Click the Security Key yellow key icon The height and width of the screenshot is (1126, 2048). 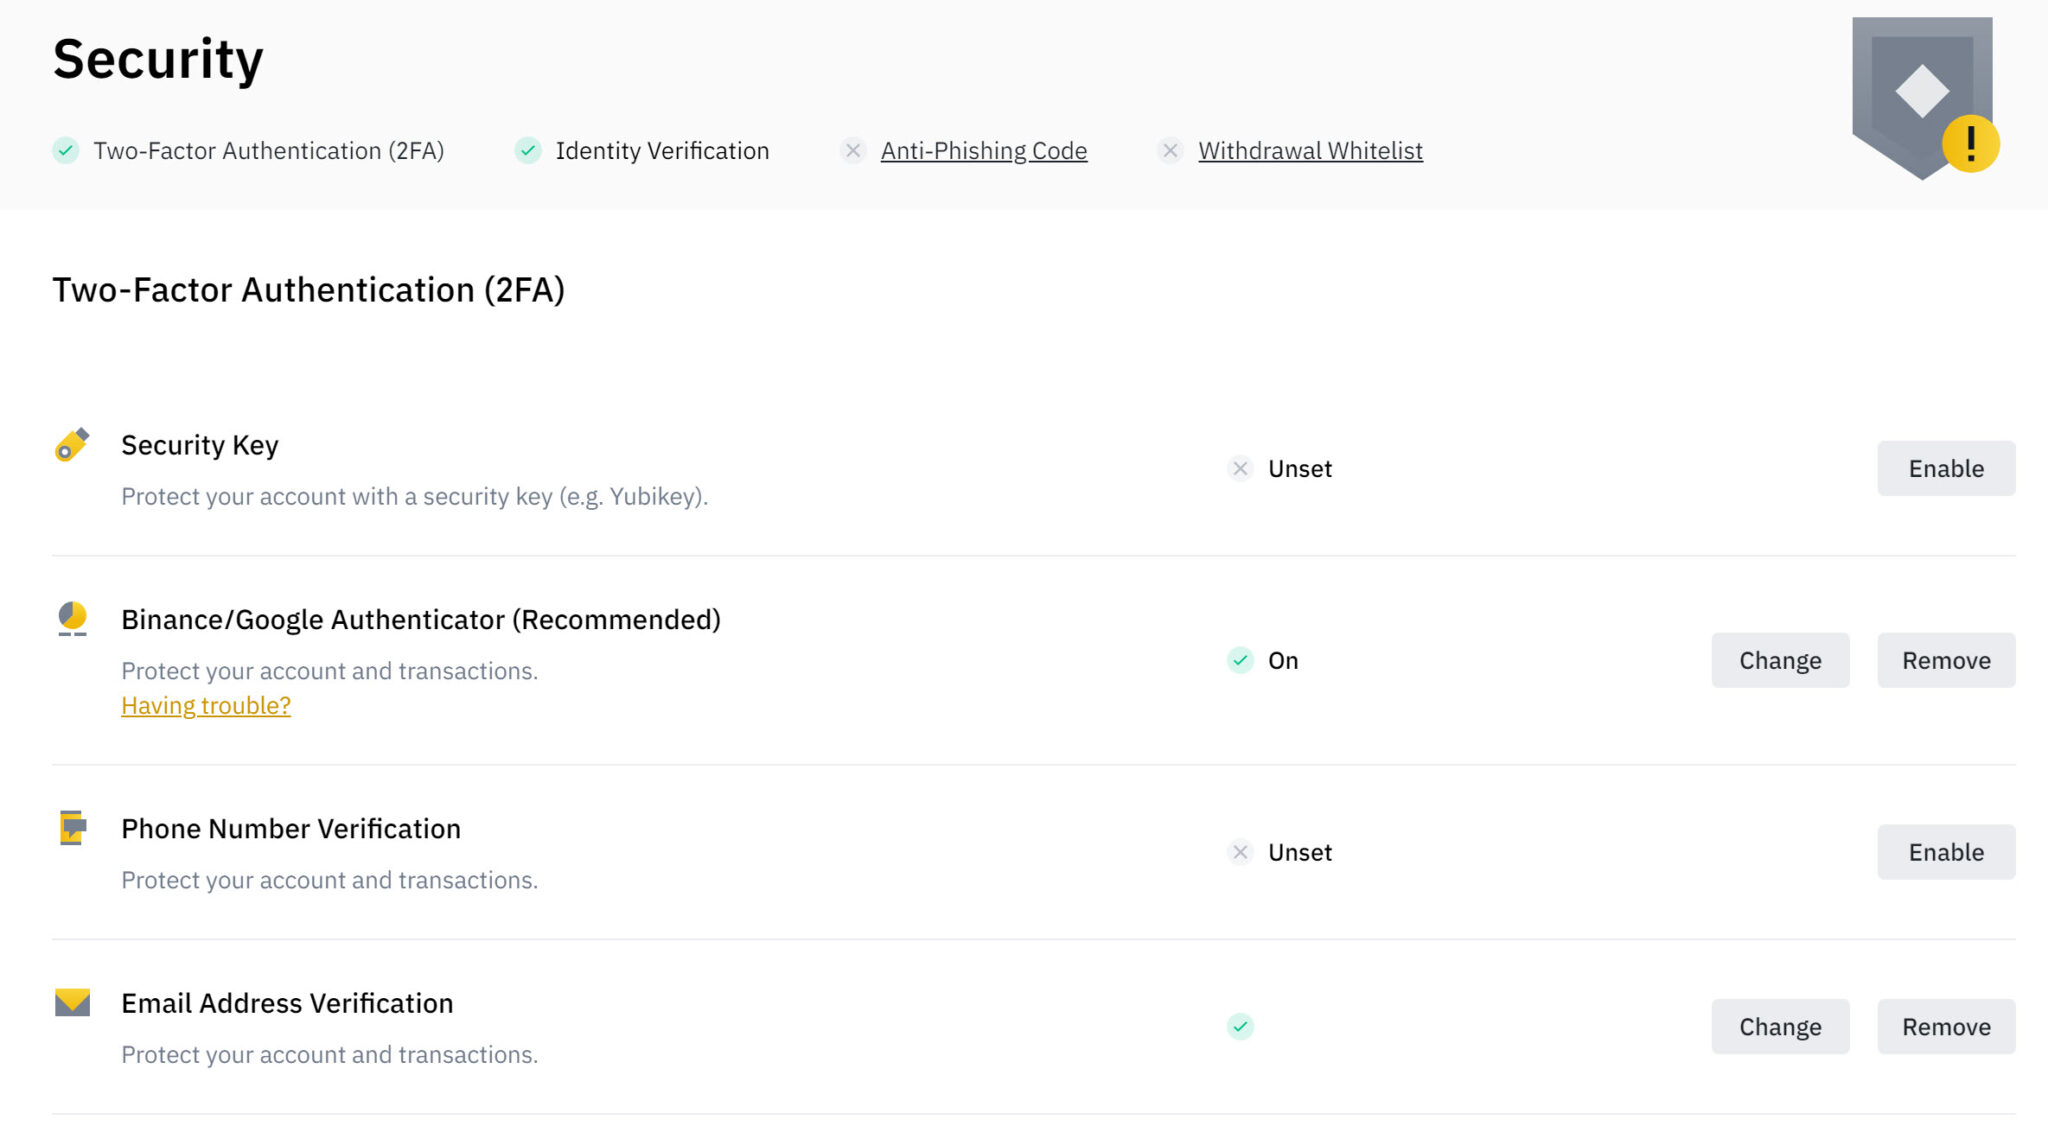(72, 445)
